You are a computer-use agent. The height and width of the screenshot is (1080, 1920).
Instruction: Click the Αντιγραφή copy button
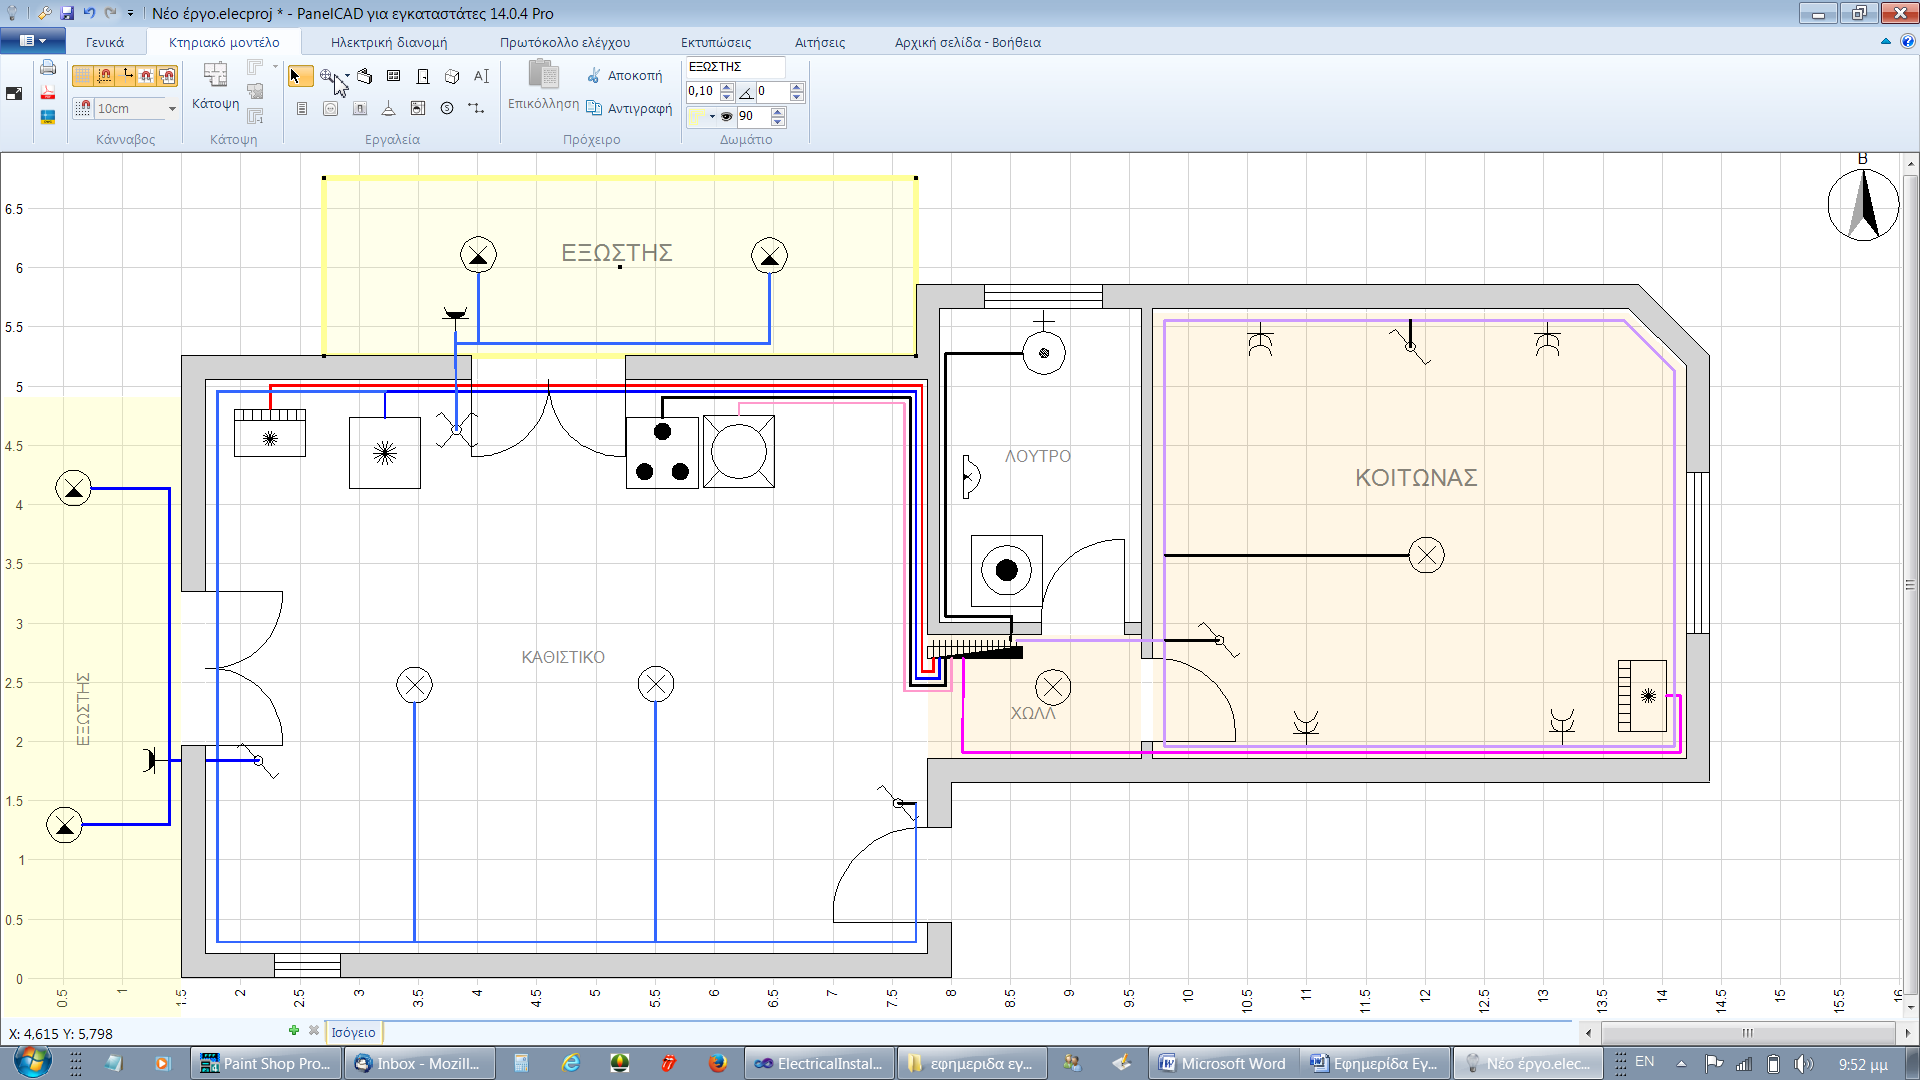[x=629, y=108]
